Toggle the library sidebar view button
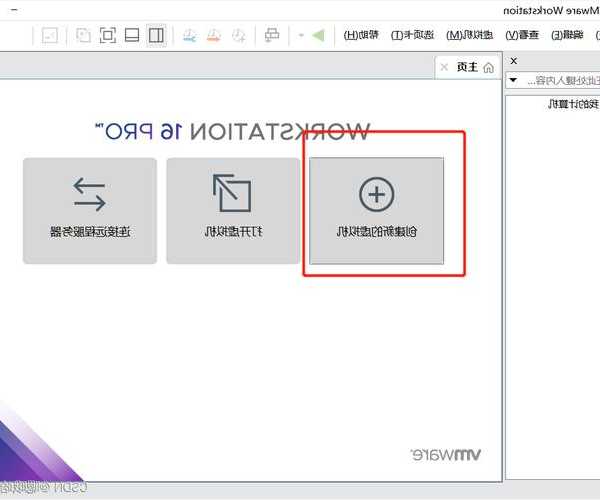 [x=156, y=36]
